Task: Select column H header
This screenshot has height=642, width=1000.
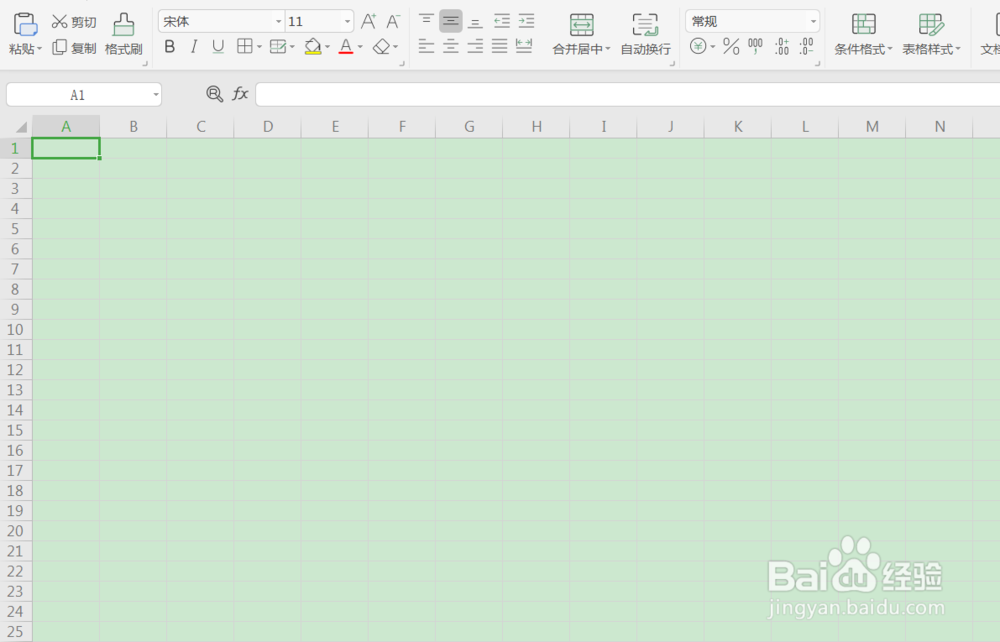Action: 536,126
